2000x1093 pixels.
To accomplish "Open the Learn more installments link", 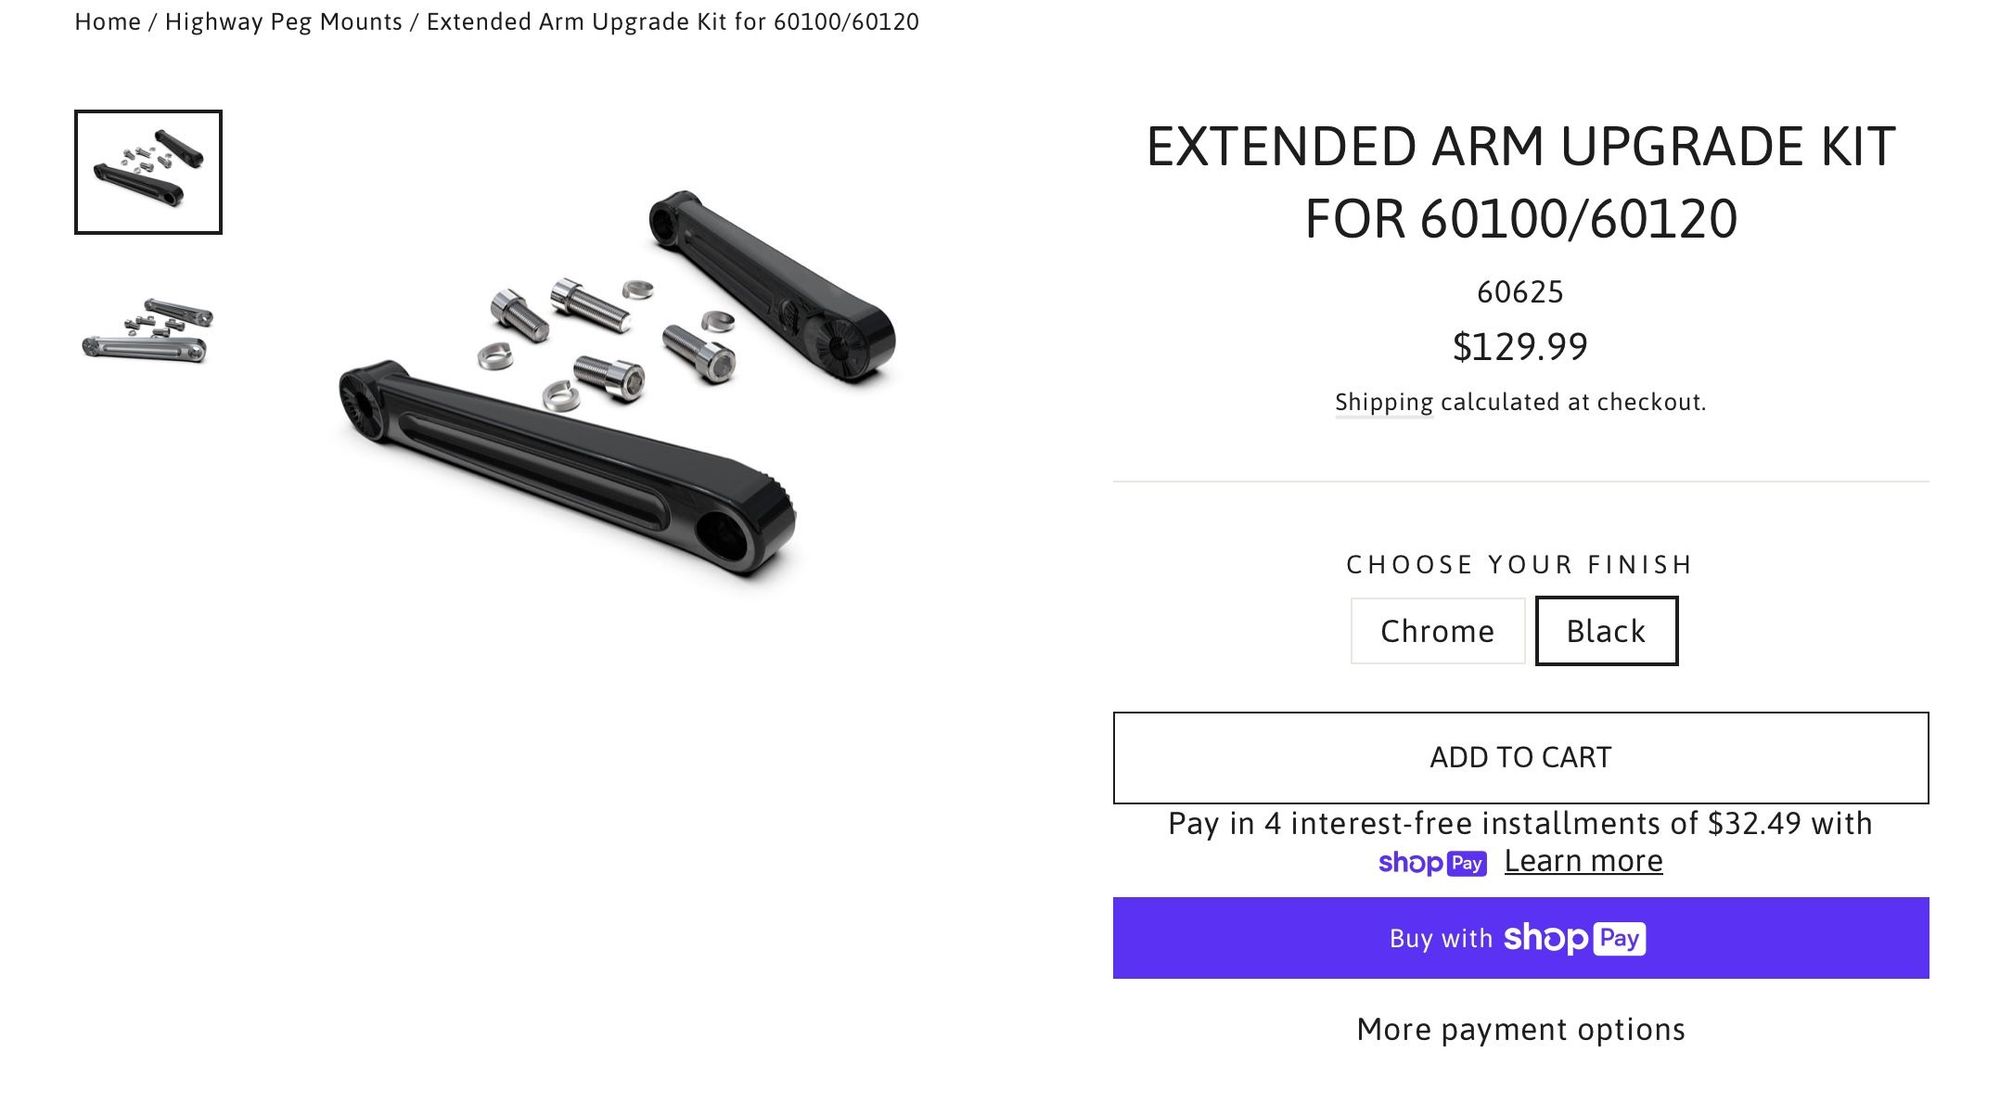I will tap(1583, 861).
